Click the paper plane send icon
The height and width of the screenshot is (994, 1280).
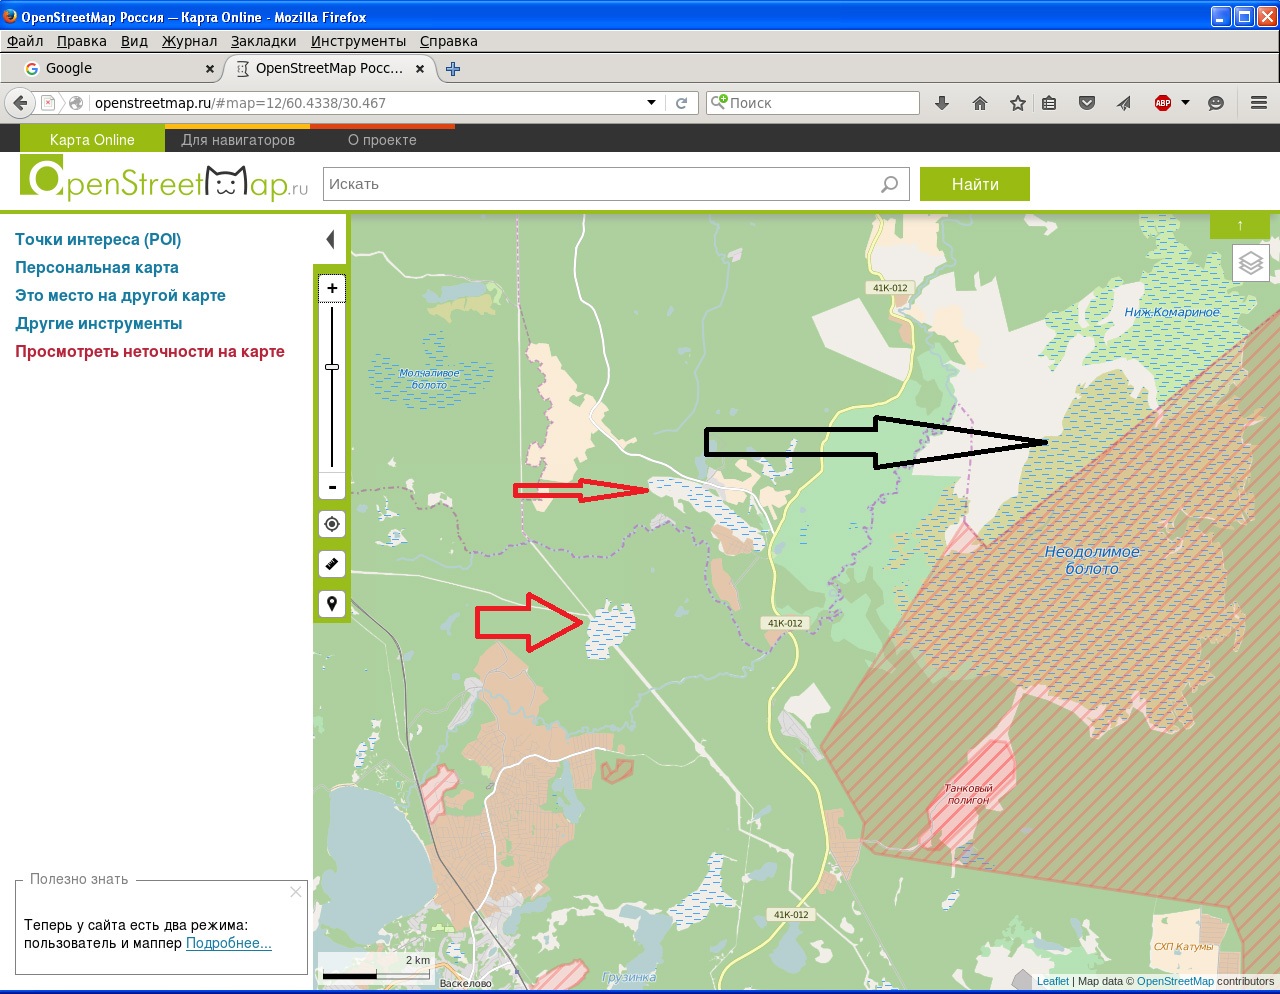1124,103
